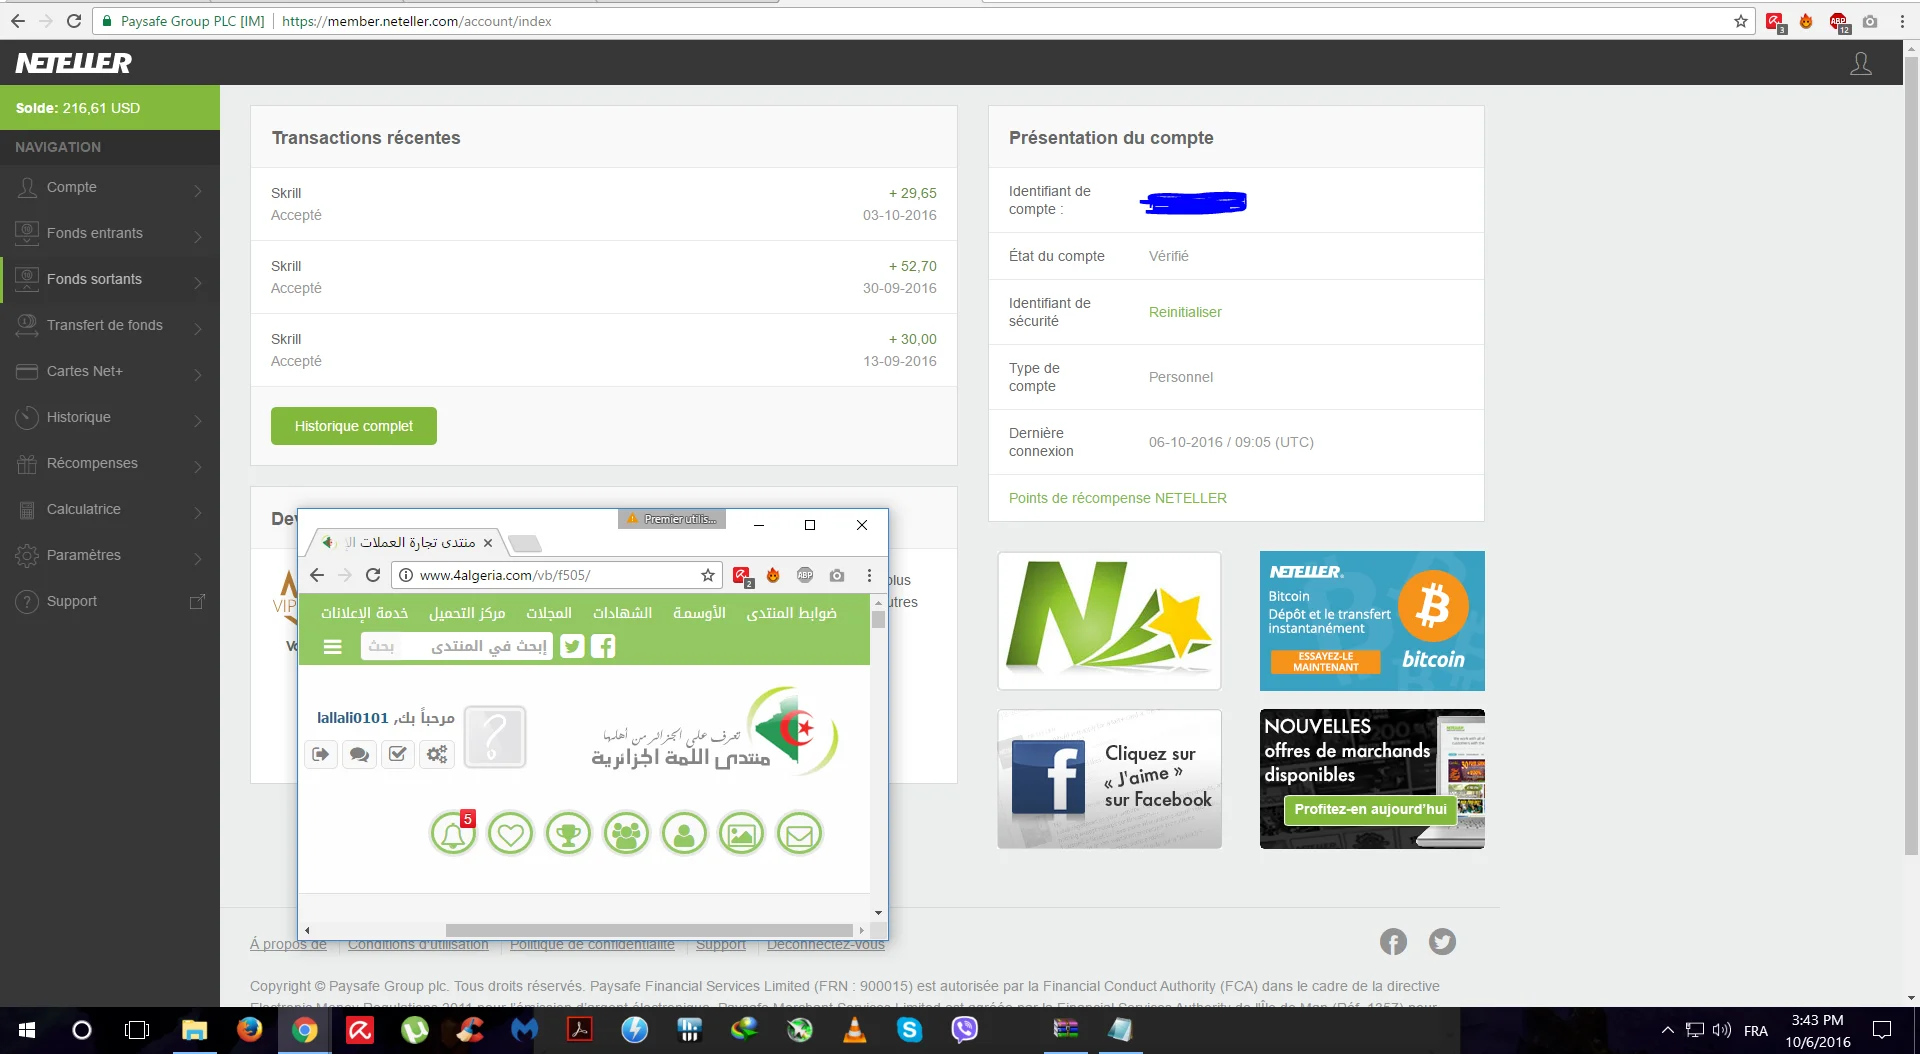Expand the Cartes Net+ menu
This screenshot has height=1054, width=1920.
pos(110,372)
